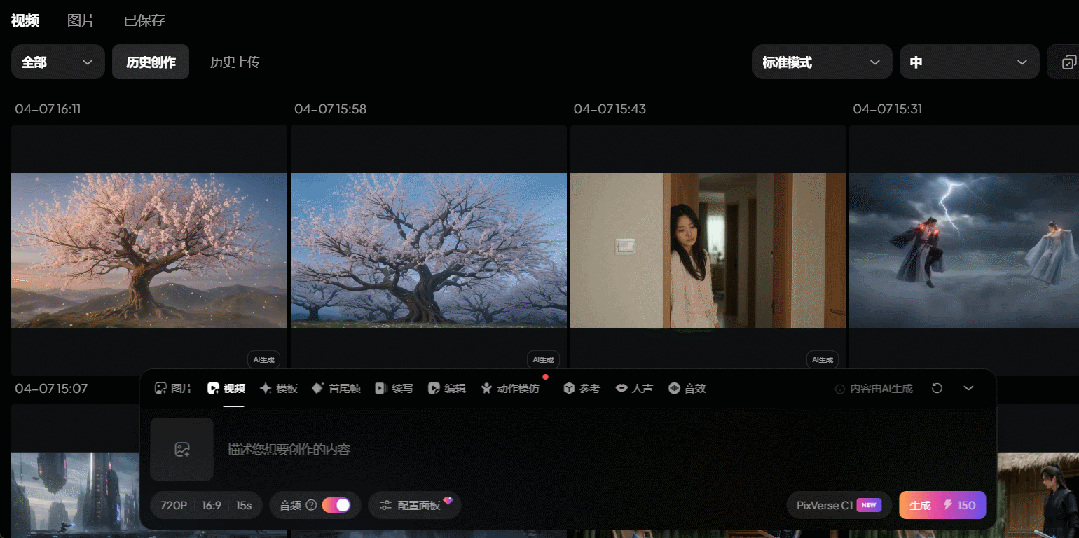Viewport: 1079px width, 538px height.
Task: Open the 中 size dropdown
Action: 970,62
